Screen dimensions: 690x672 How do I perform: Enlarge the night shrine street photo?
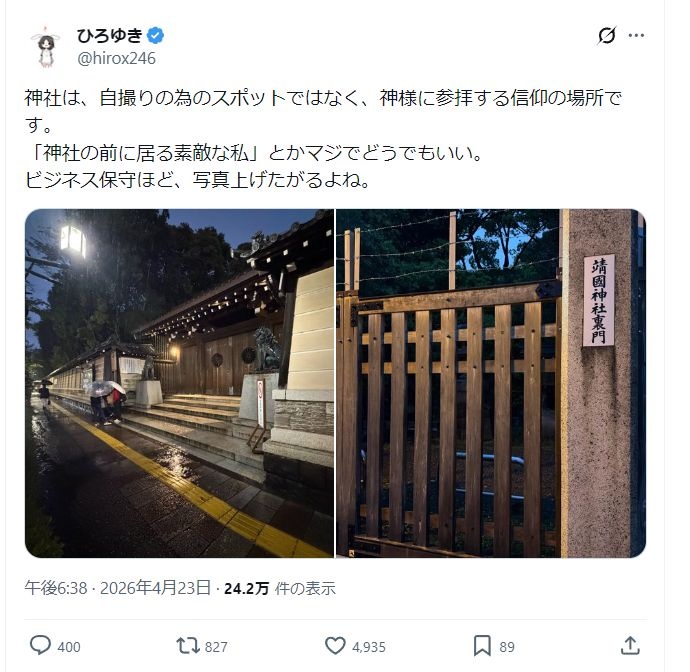(x=179, y=383)
